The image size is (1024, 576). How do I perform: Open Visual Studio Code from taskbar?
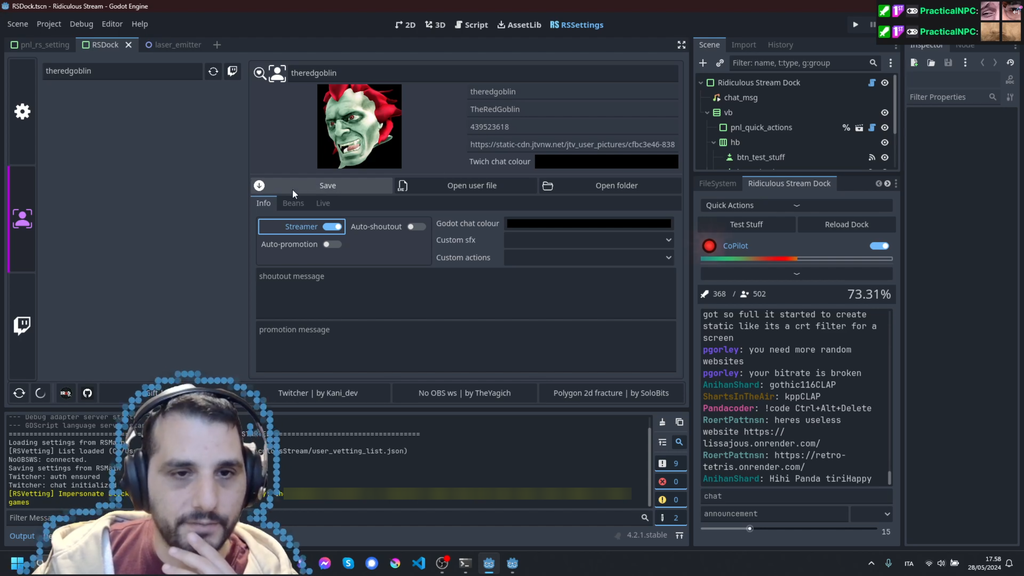click(x=419, y=563)
